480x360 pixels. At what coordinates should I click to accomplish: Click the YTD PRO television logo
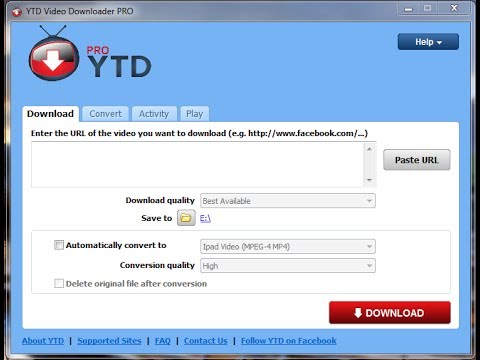[x=54, y=54]
